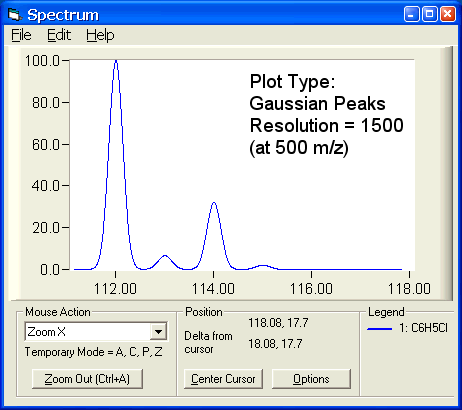Viewport: 462px width, 410px height.
Task: Select the Zoom X combo box field
Action: (96, 332)
